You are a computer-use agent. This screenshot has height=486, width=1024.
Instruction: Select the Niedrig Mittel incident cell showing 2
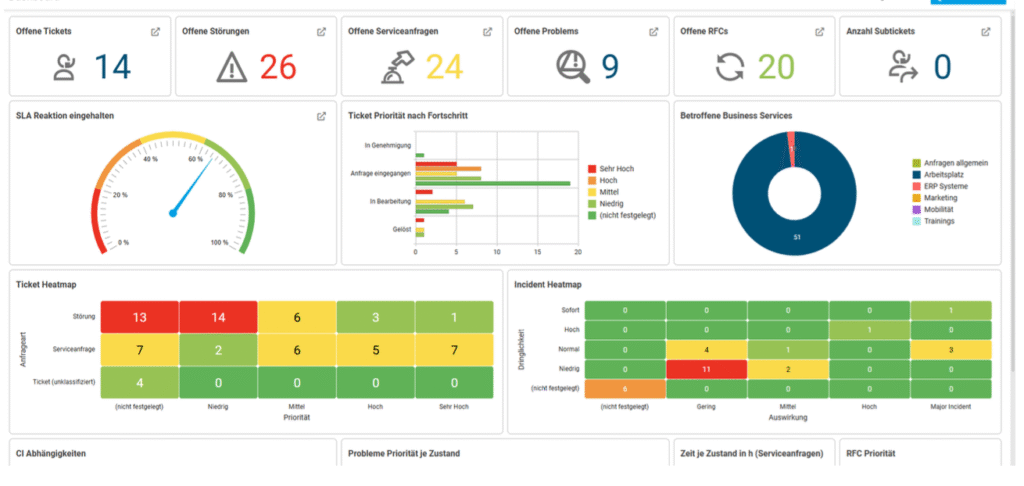(788, 369)
